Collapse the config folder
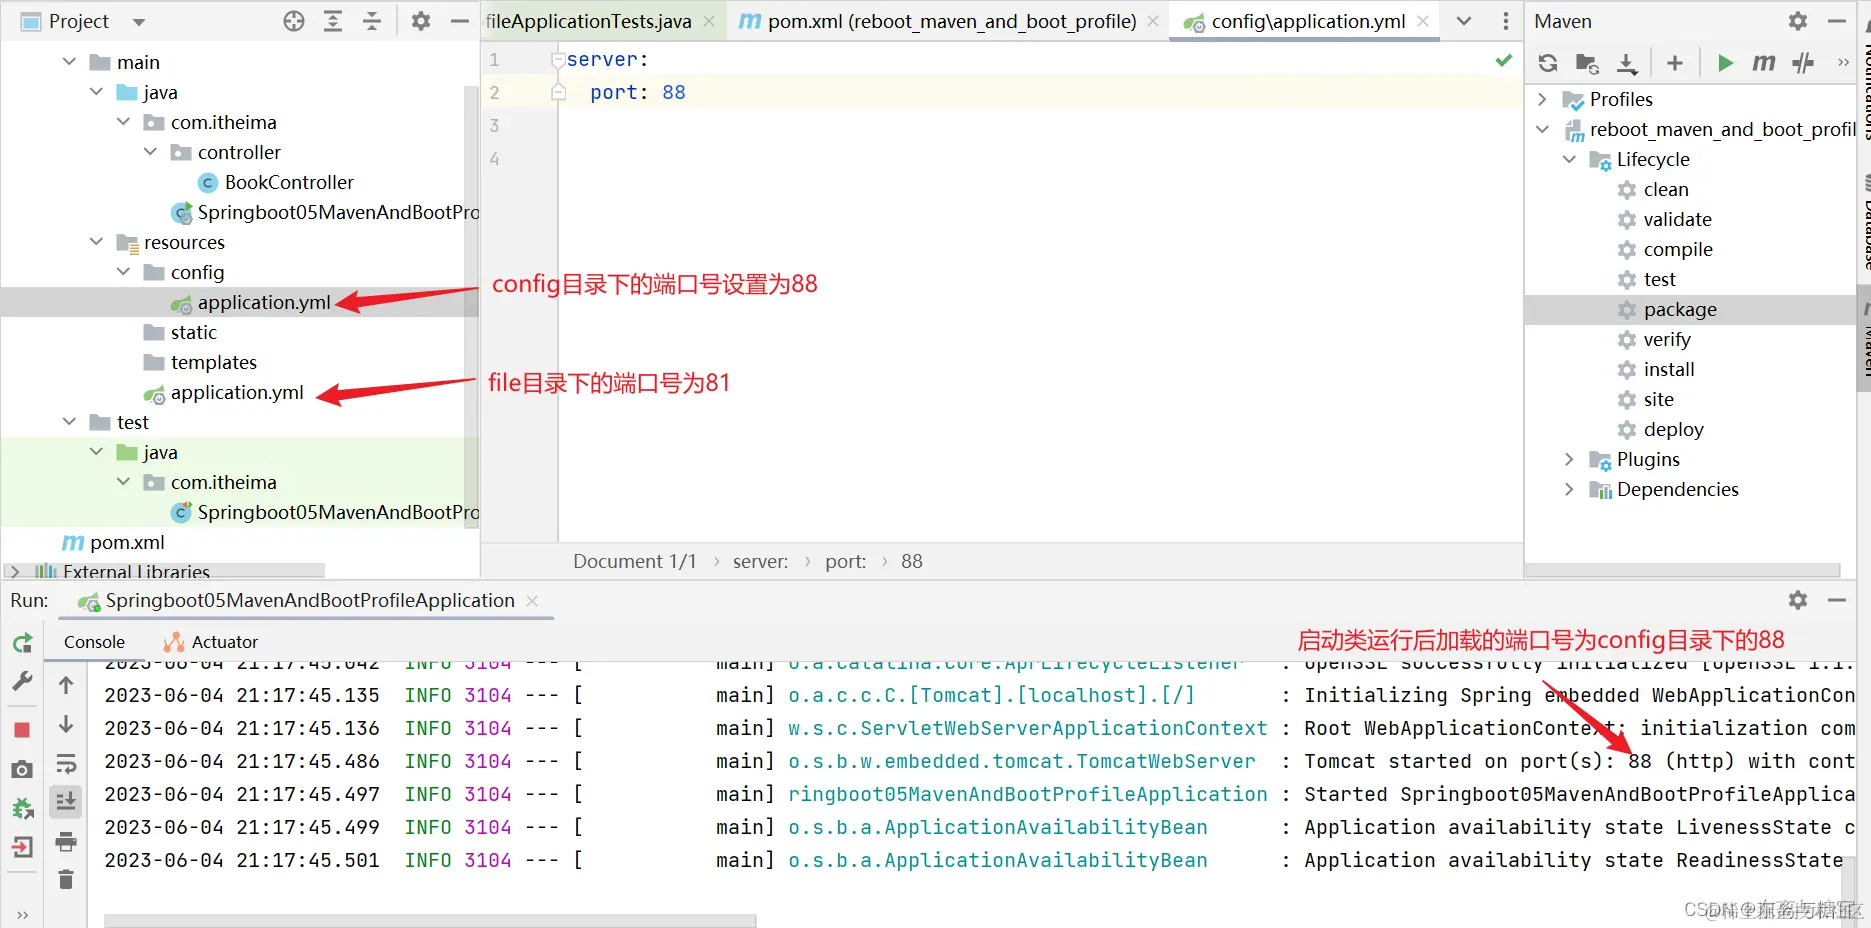1871x928 pixels. tap(123, 272)
